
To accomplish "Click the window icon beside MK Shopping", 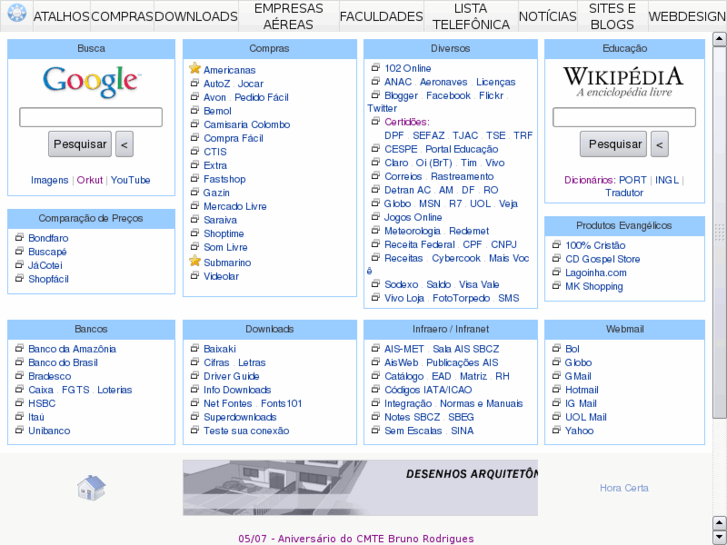I will click(x=556, y=286).
